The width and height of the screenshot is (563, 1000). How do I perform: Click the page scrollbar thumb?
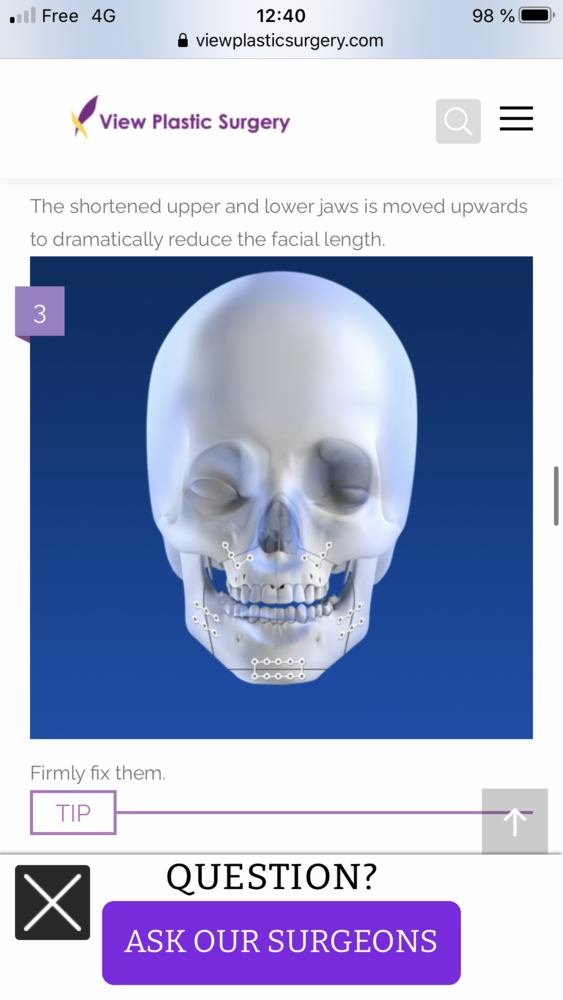tap(556, 496)
